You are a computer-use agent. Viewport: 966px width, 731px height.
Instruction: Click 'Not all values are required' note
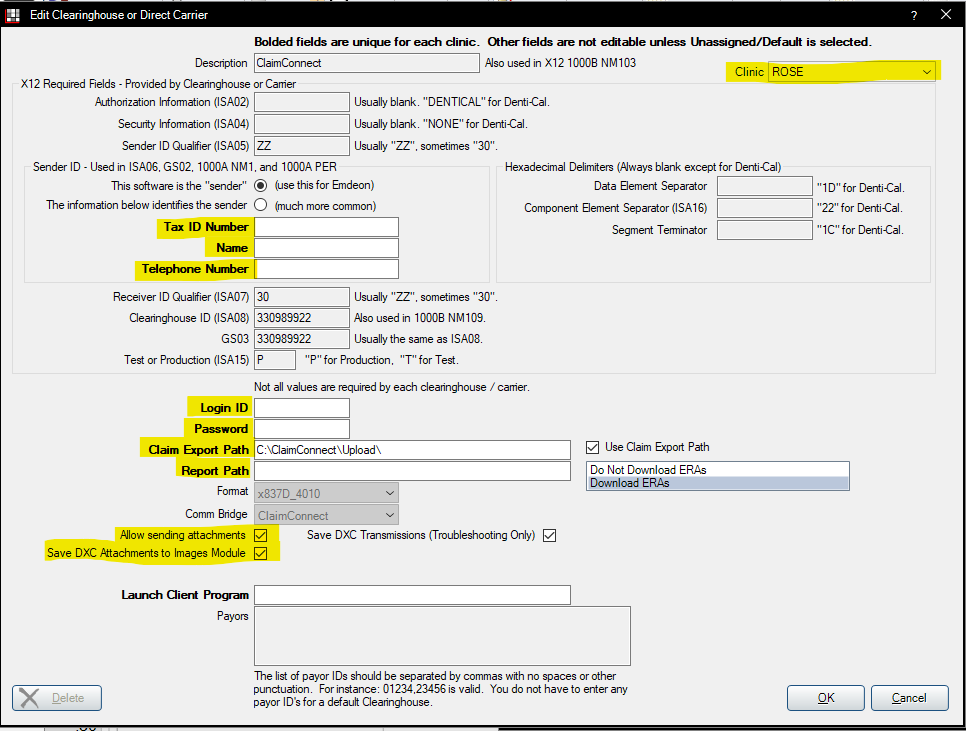tap(392, 387)
